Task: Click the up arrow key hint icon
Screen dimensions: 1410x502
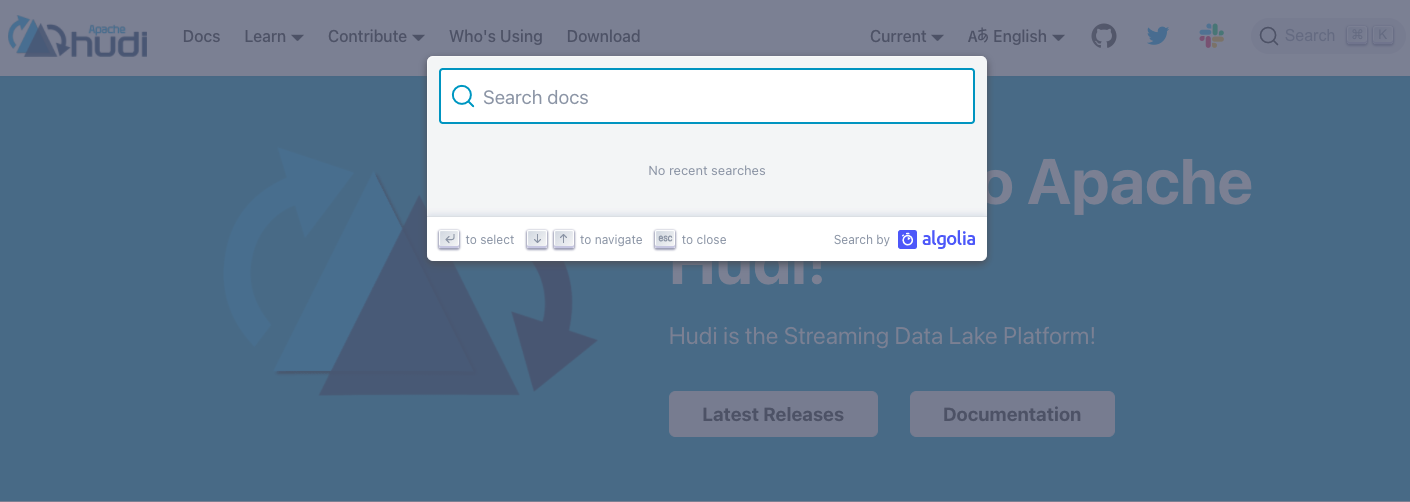Action: (x=564, y=239)
